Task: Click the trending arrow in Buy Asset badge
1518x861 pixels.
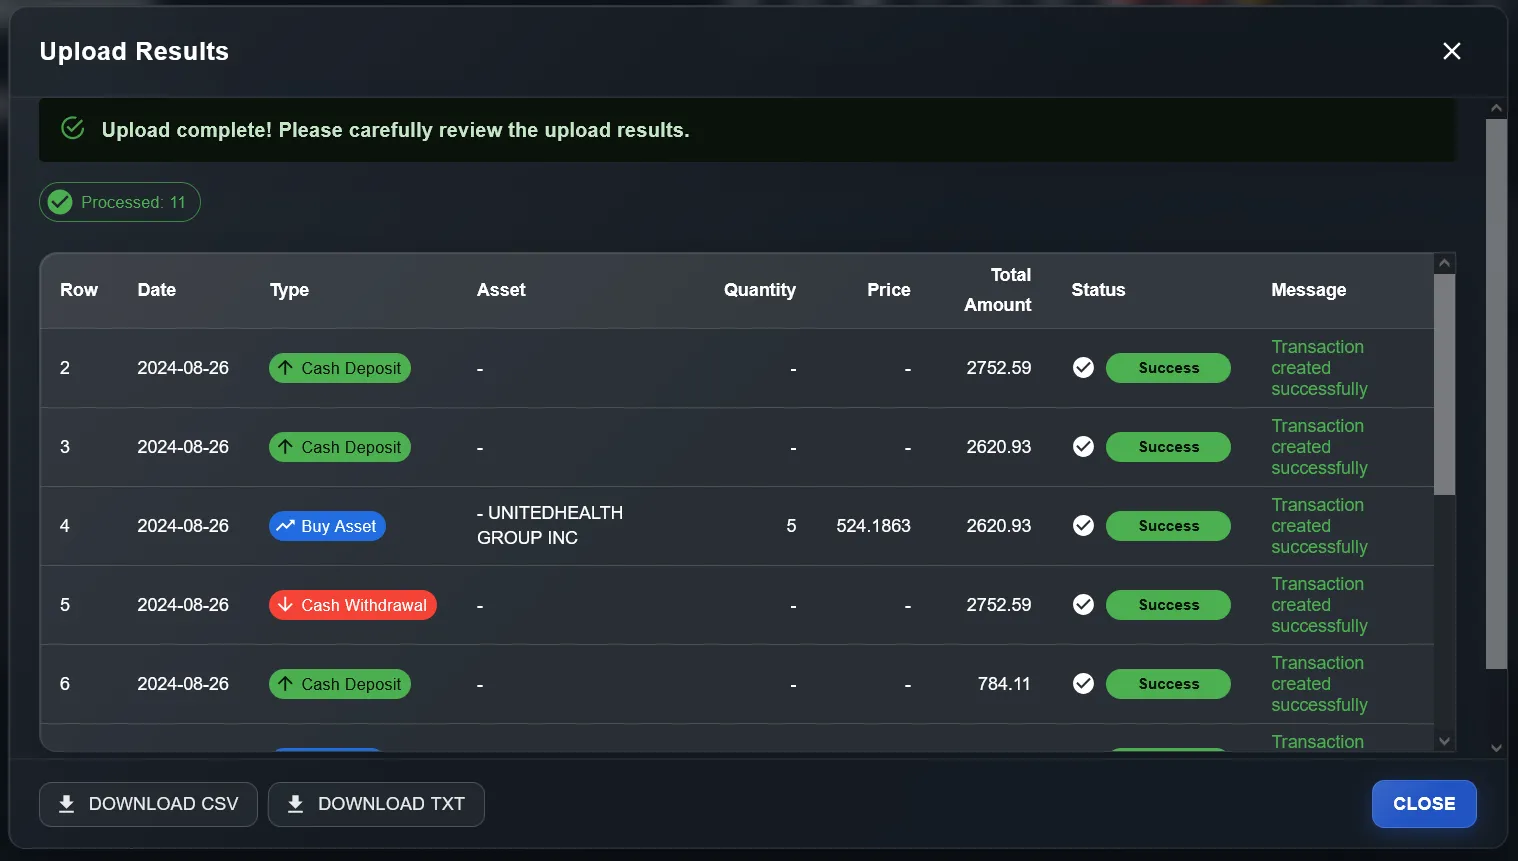Action: (287, 525)
